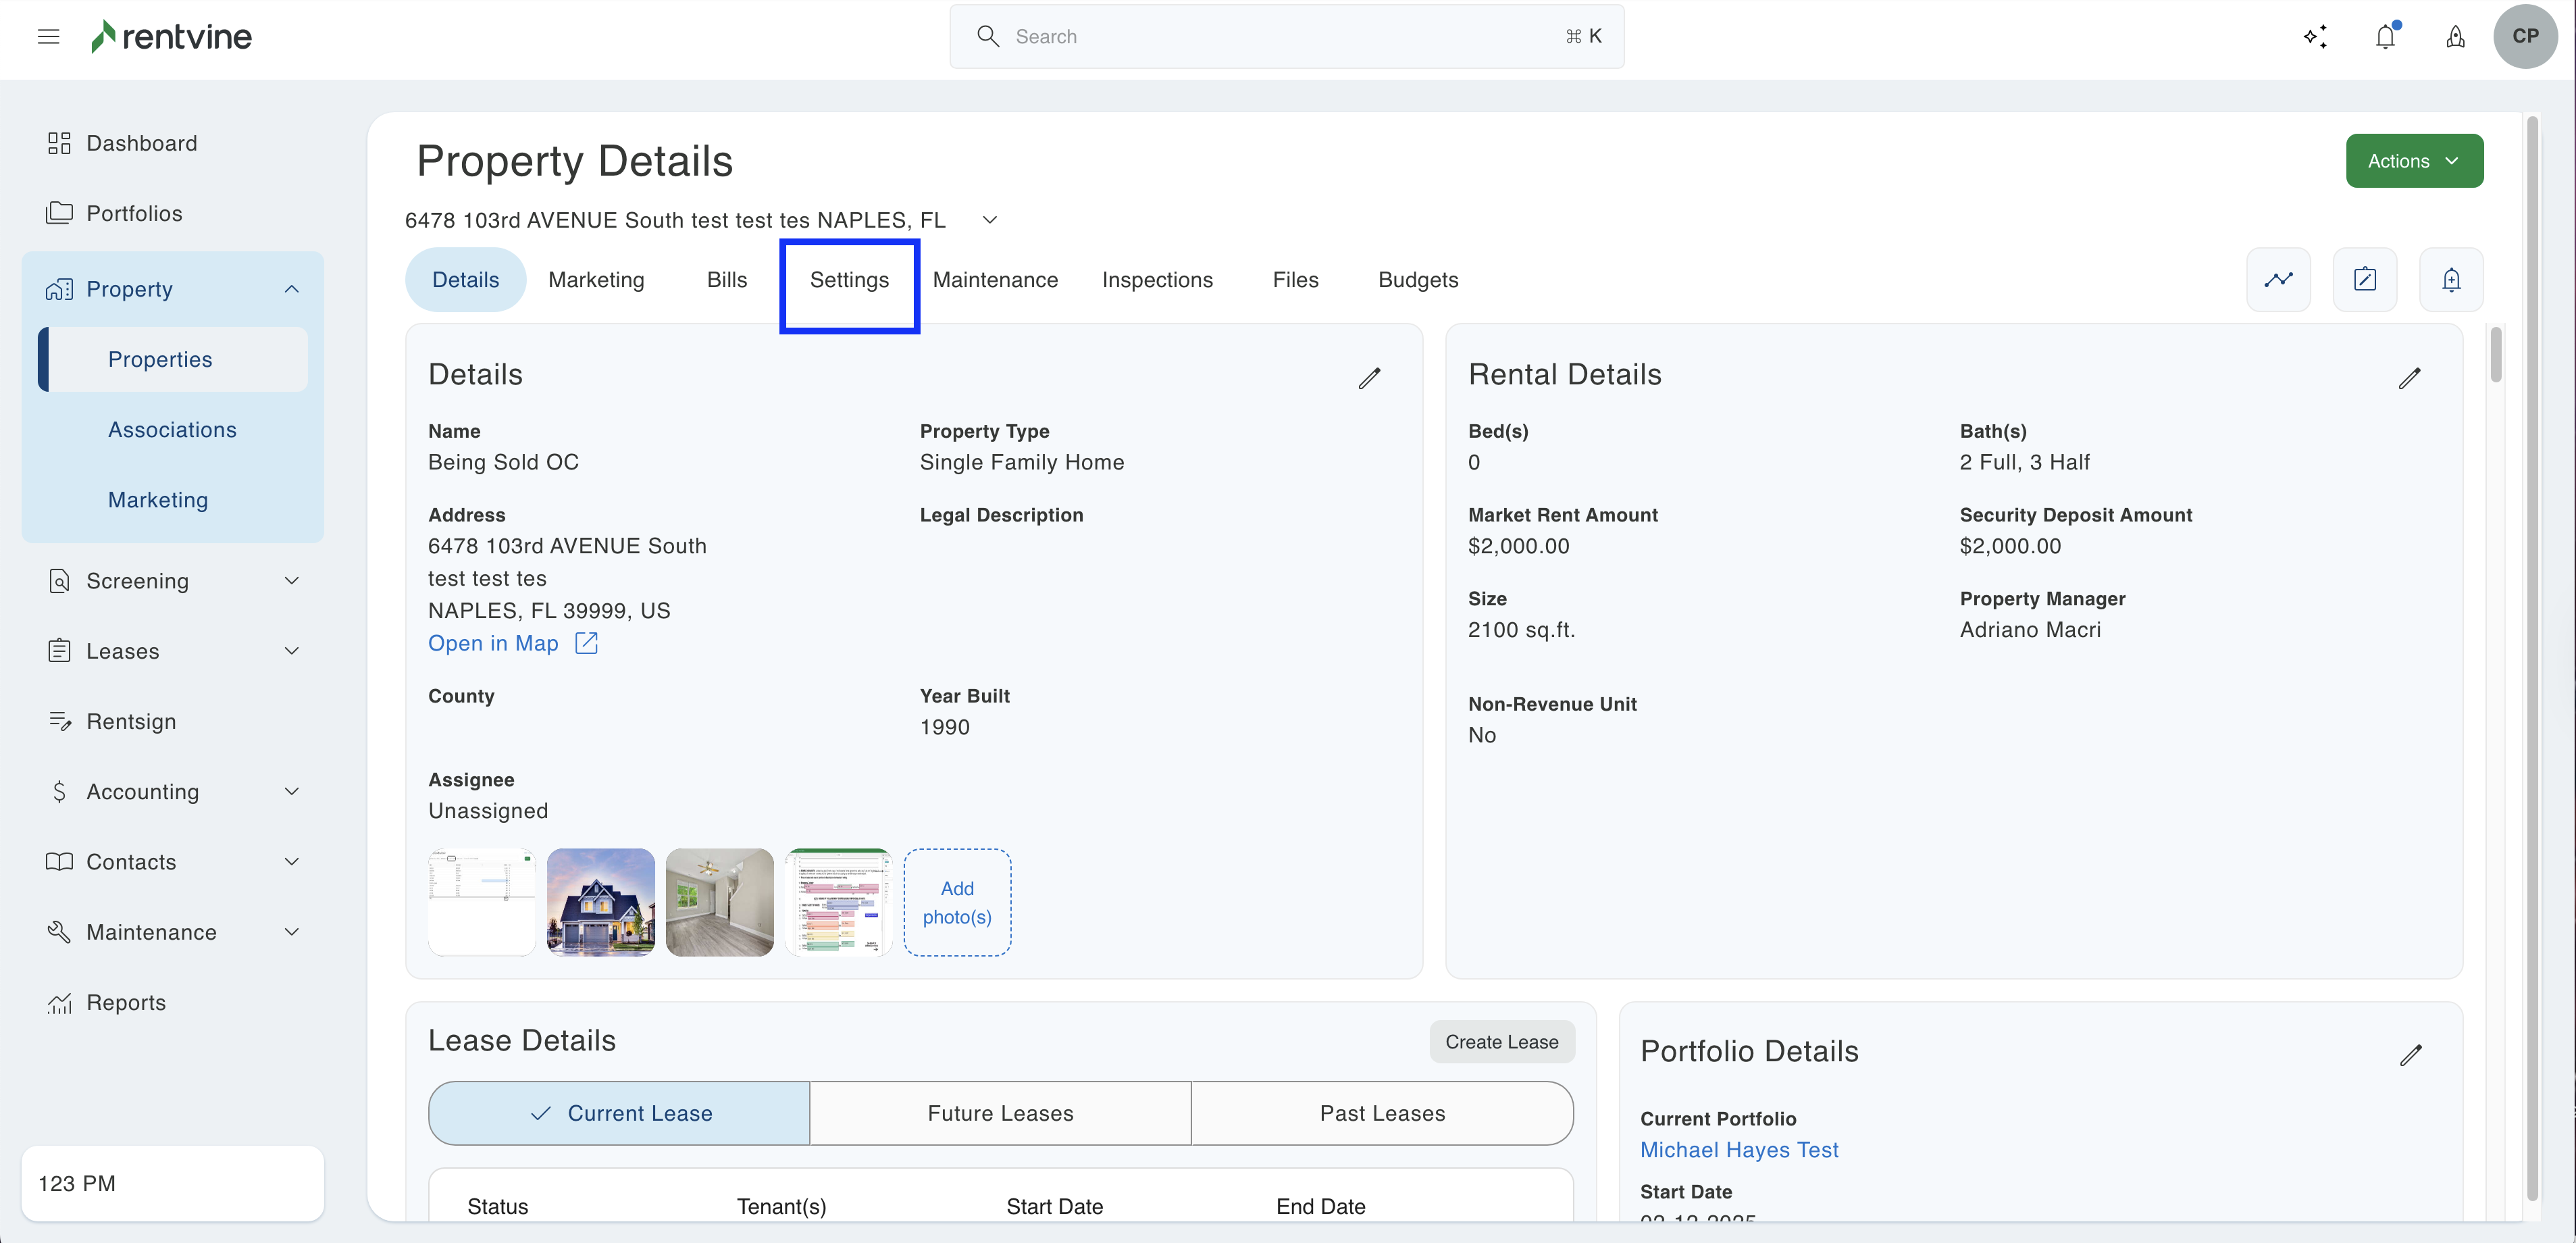
Task: Click the hamburger menu icon
Action: point(48,37)
